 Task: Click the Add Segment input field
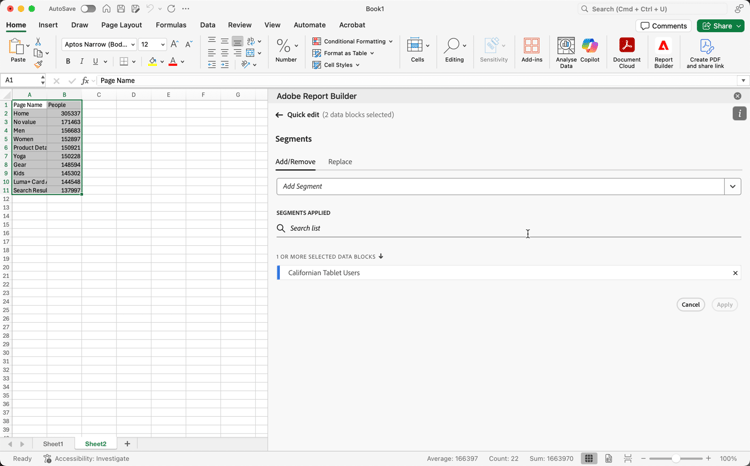click(500, 187)
